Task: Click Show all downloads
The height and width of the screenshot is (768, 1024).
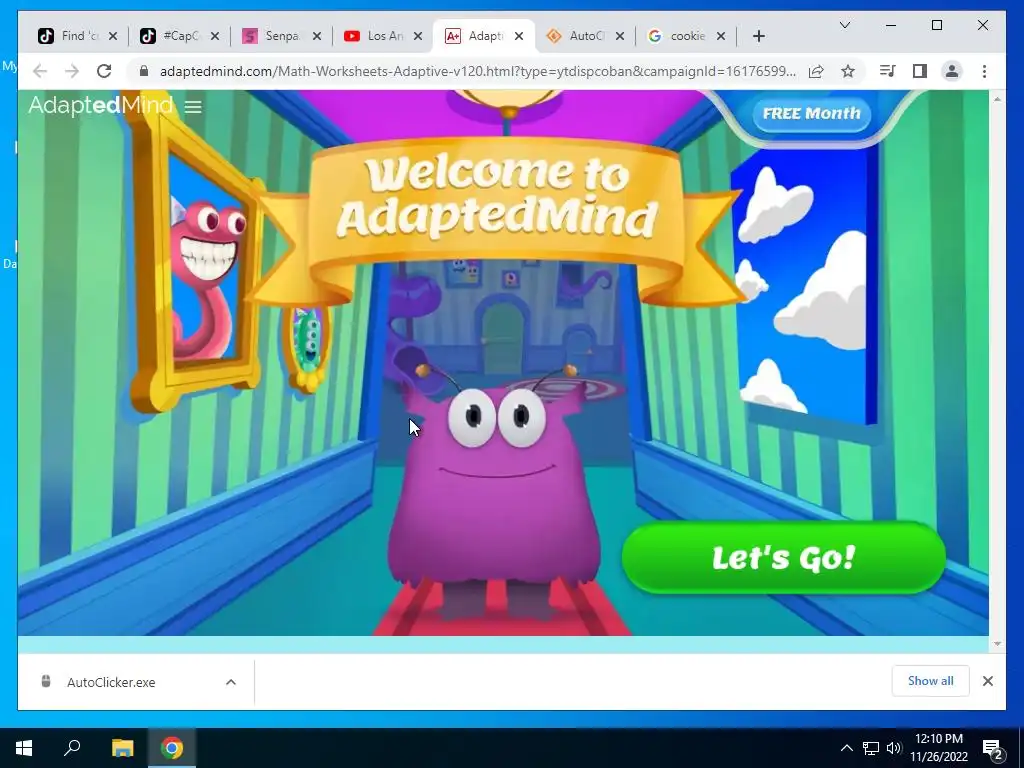Action: pyautogui.click(x=931, y=681)
